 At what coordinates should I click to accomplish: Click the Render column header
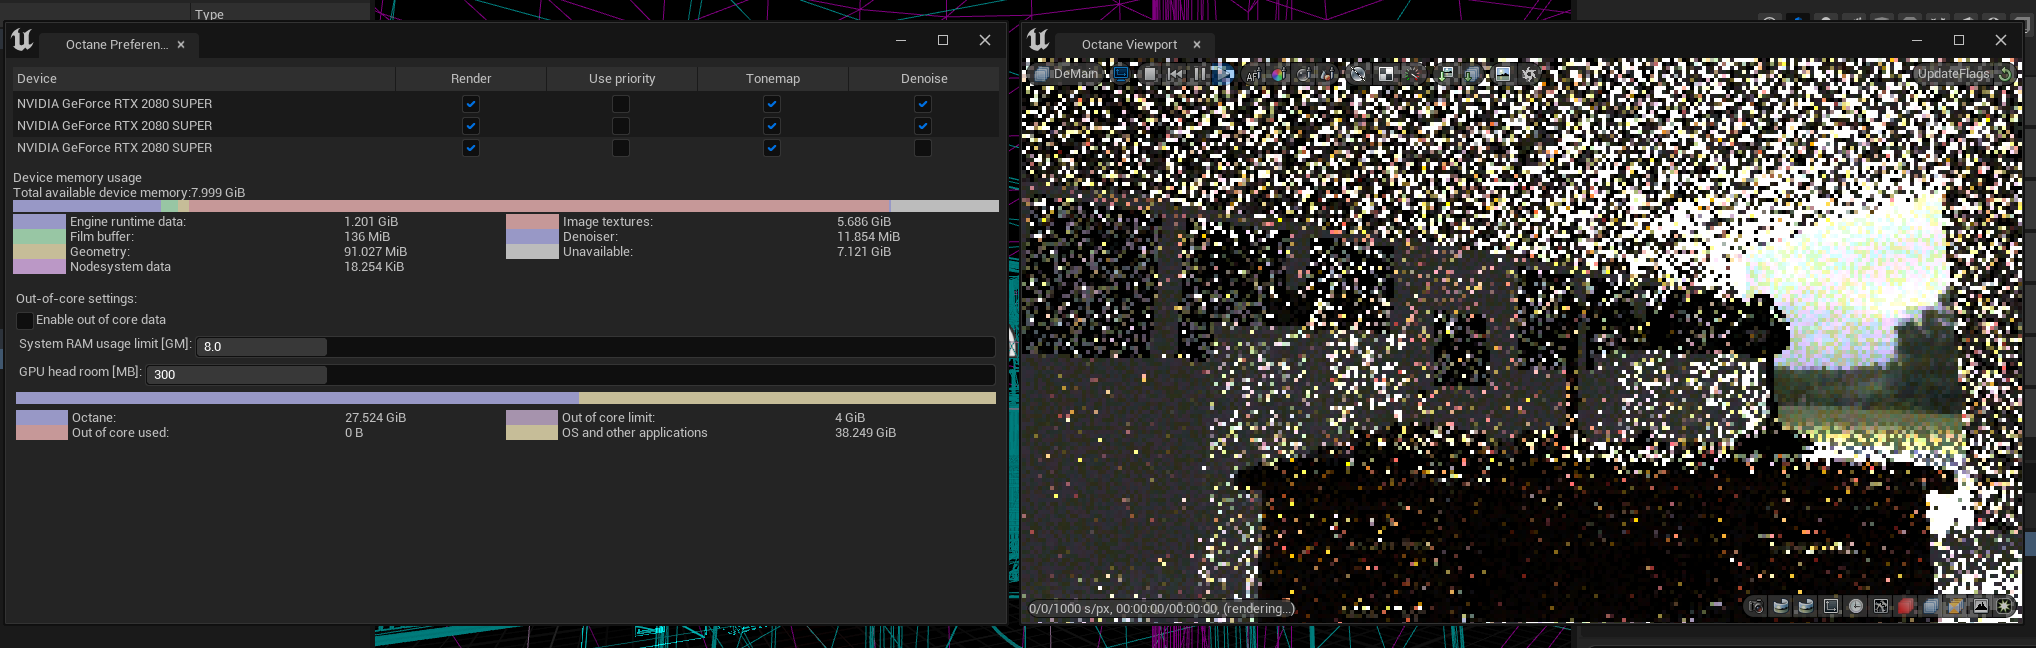(x=471, y=79)
